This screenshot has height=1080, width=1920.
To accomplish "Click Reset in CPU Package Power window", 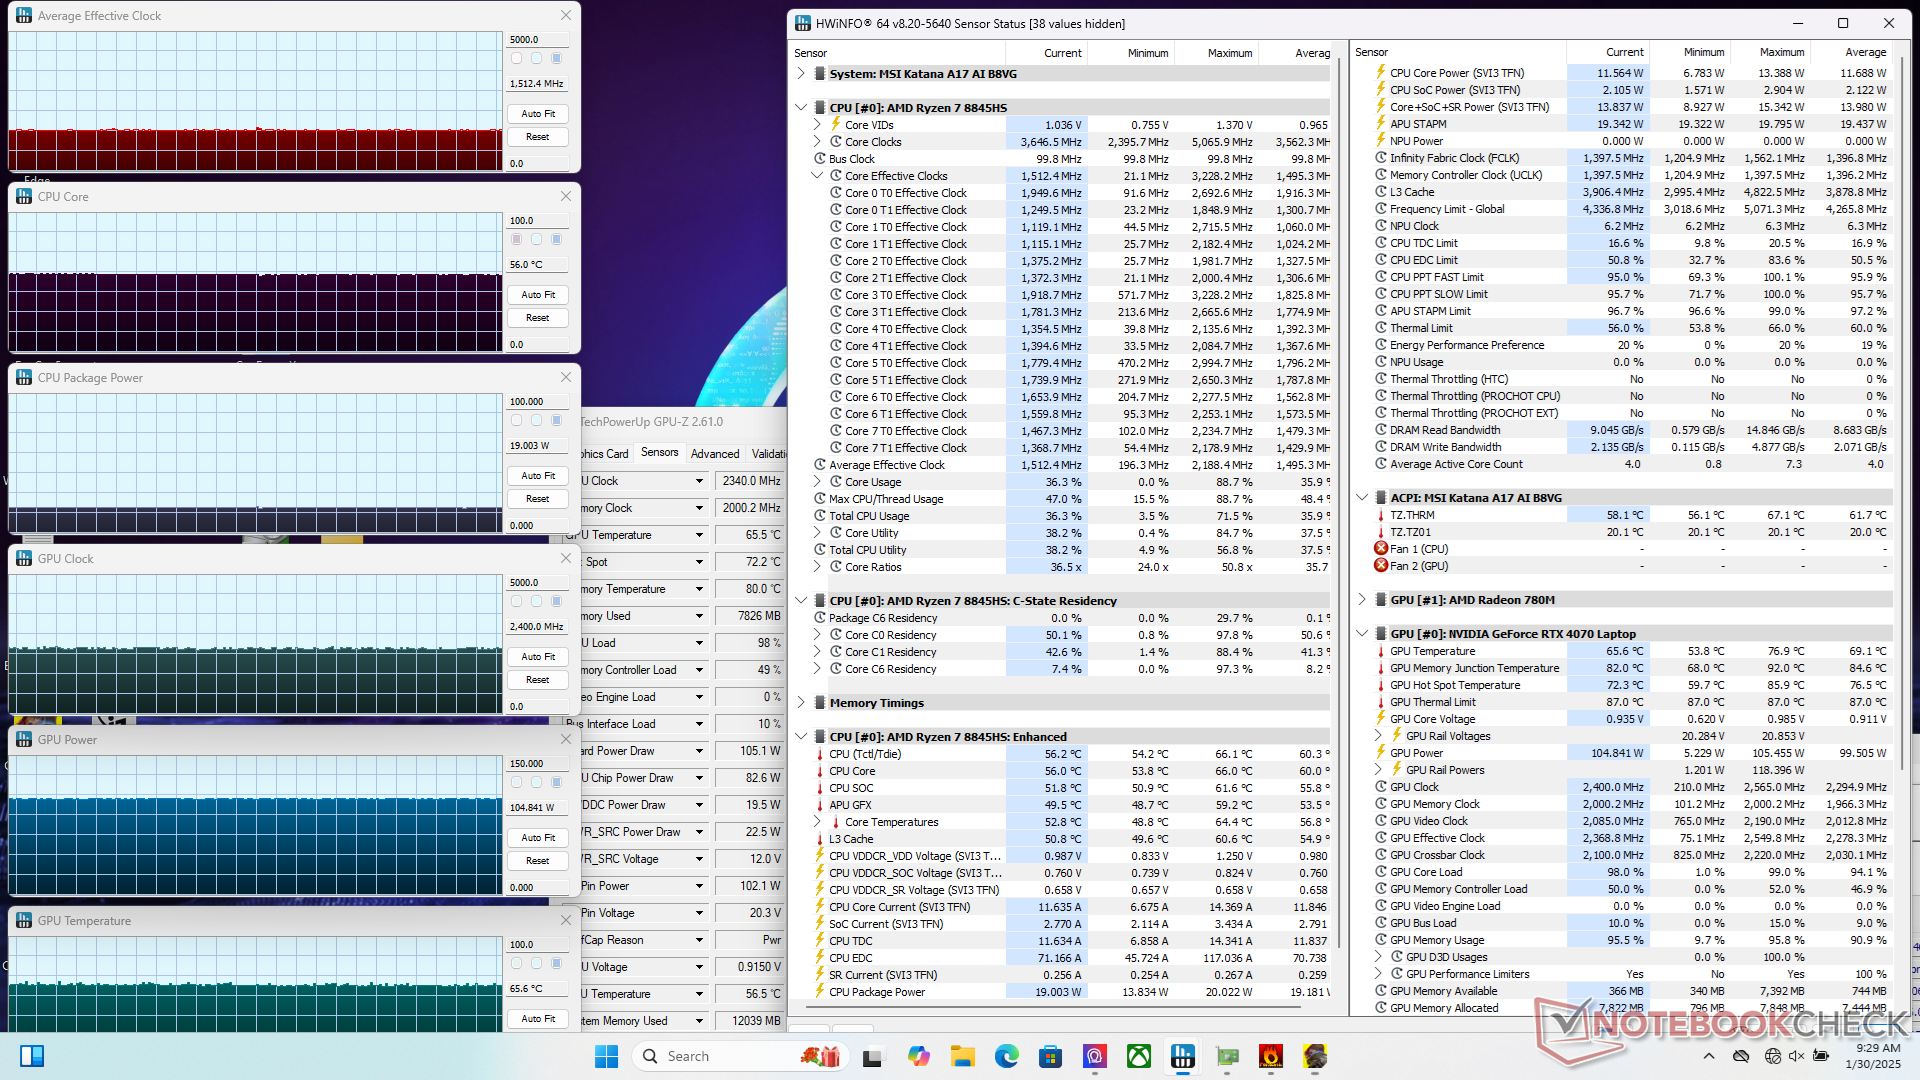I will (x=538, y=499).
